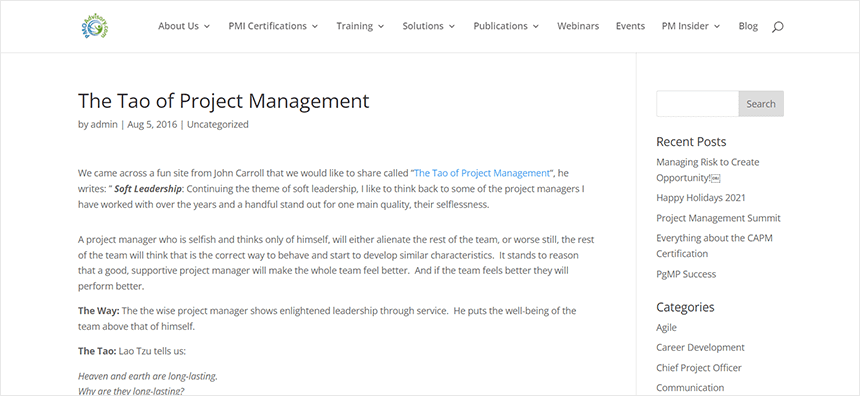Go to the Blog page

click(748, 26)
